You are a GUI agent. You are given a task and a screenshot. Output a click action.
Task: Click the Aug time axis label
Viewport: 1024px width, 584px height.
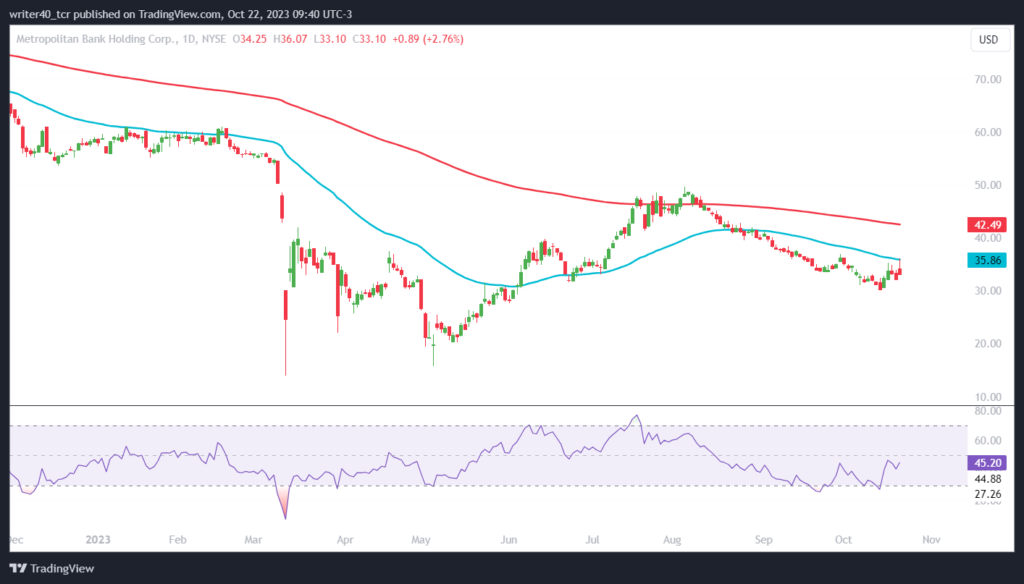672,540
